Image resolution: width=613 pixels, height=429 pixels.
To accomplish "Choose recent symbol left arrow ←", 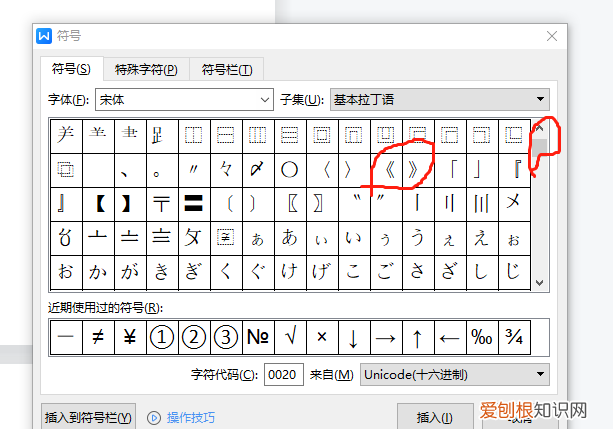I will click(x=451, y=337).
